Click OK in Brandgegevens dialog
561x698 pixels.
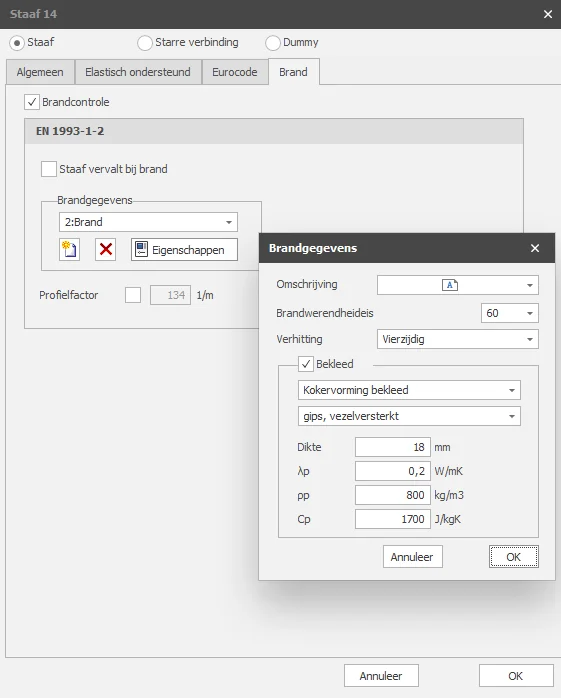pos(514,557)
